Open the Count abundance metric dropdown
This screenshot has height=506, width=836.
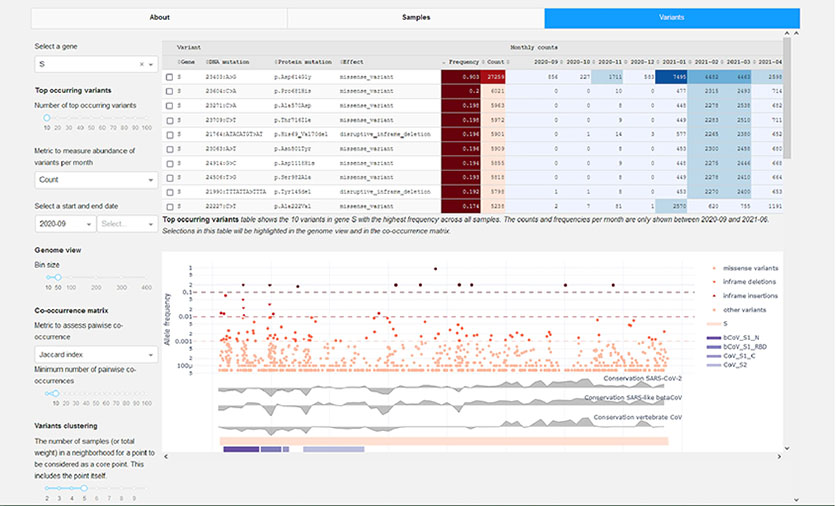[x=96, y=180]
